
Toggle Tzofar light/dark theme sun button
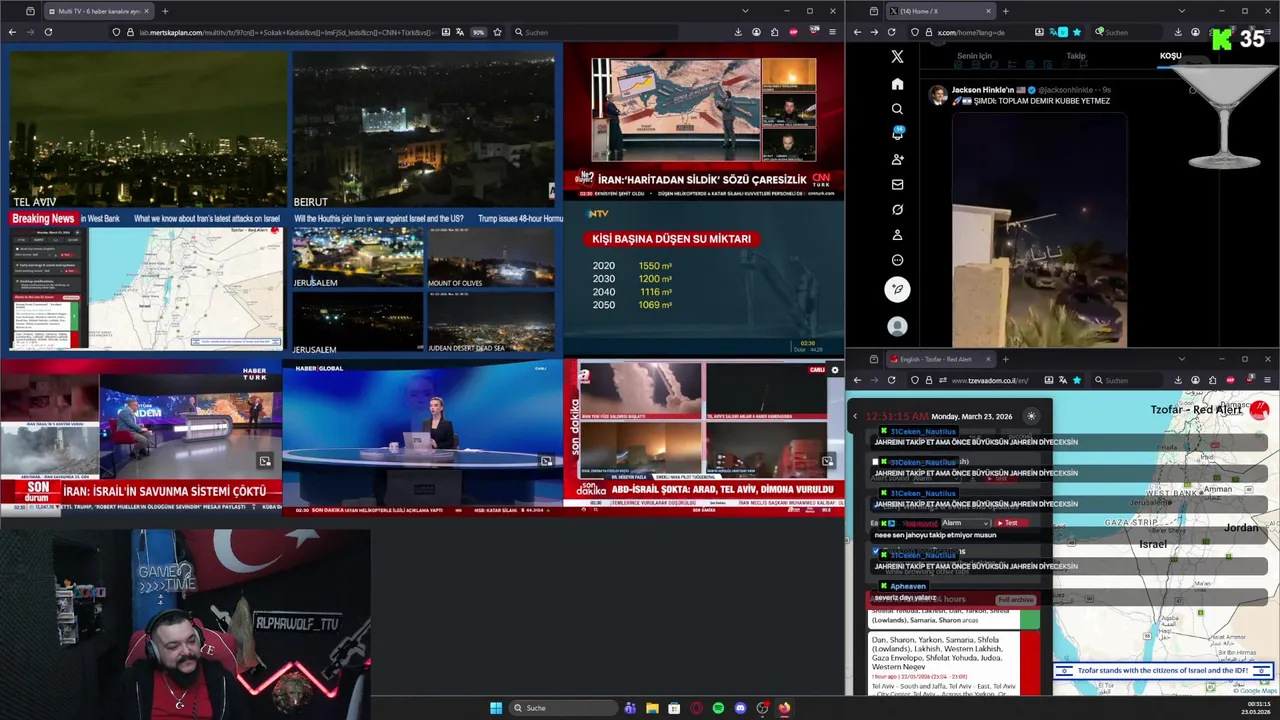pyautogui.click(x=1031, y=416)
